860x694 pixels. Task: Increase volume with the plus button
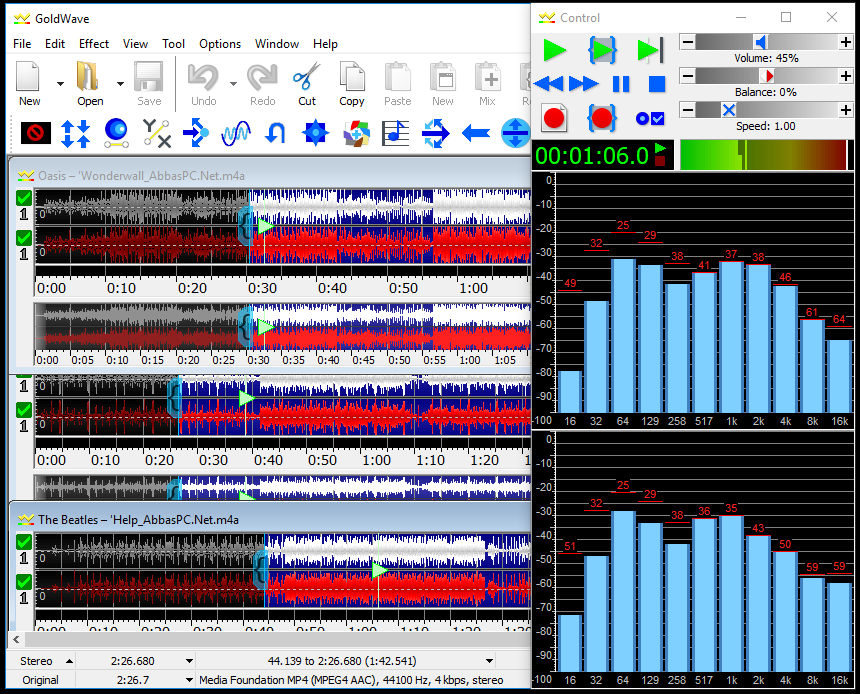845,42
